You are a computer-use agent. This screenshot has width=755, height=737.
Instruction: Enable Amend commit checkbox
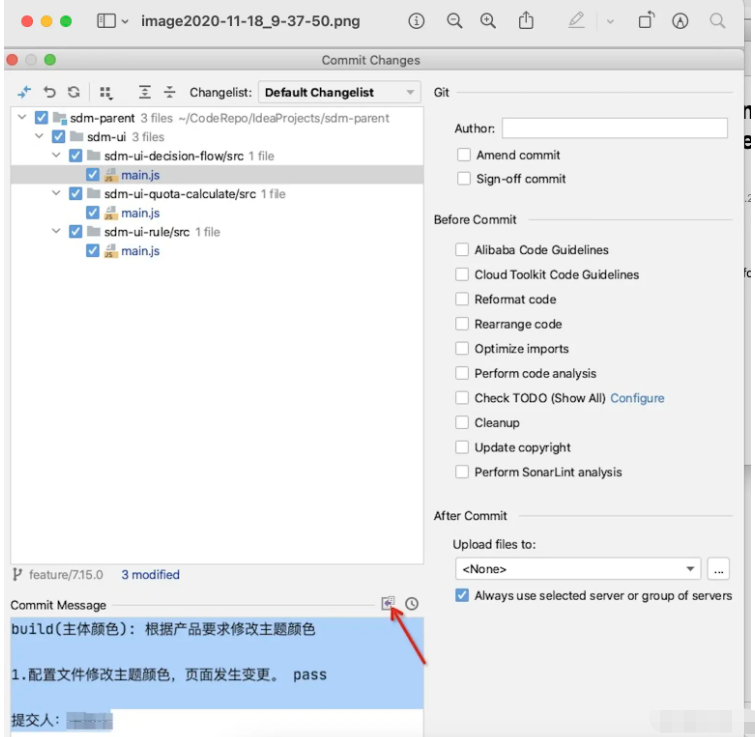click(x=464, y=155)
